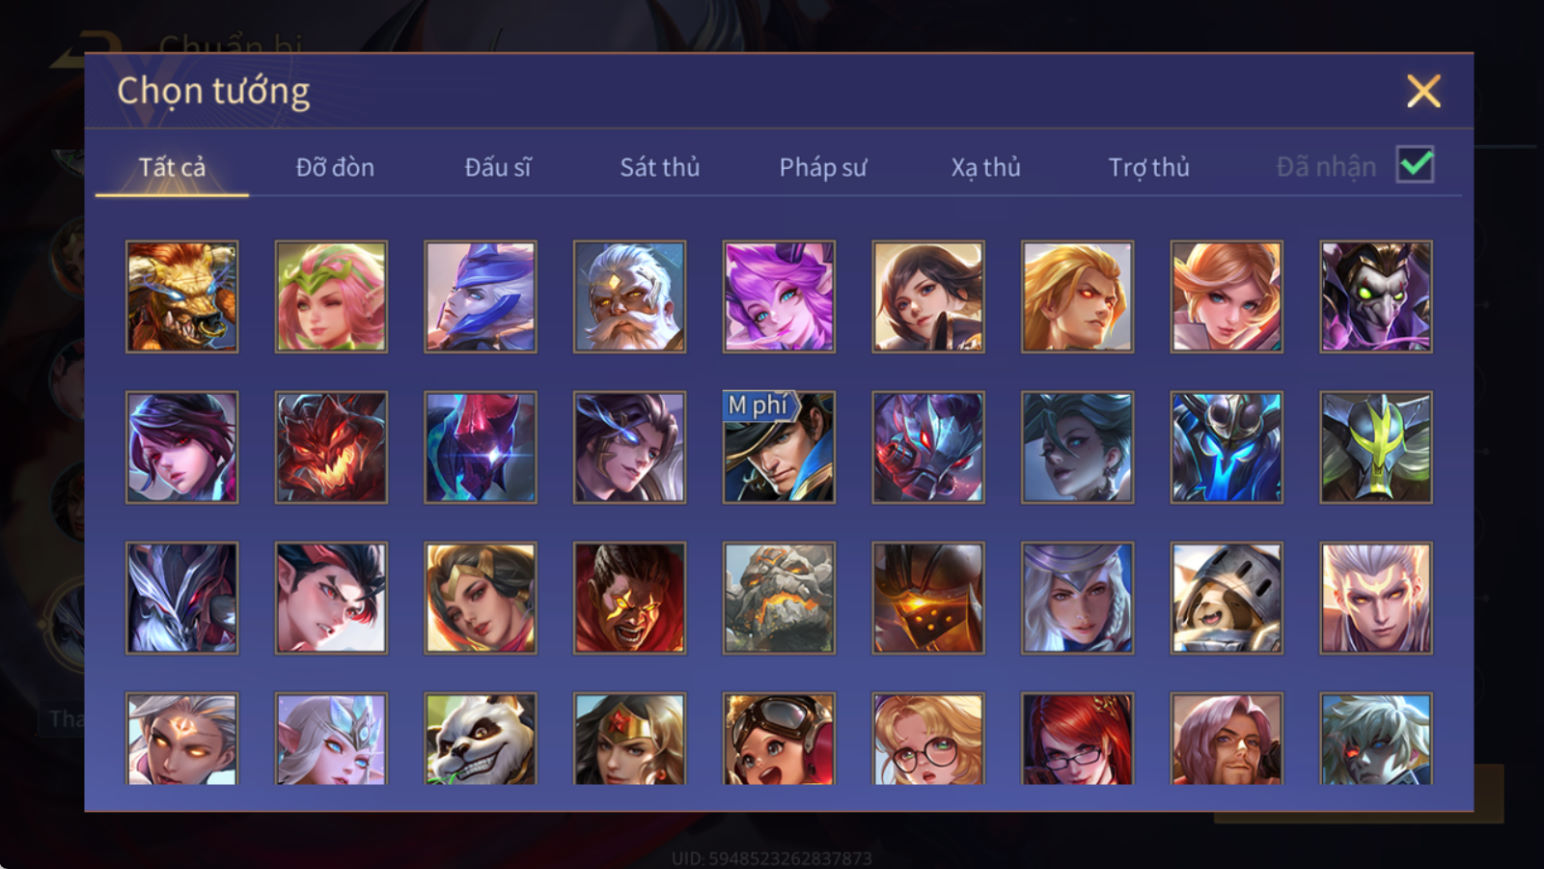The width and height of the screenshot is (1544, 869).
Task: Choose the pink-haired elf girl with green crown
Action: coord(331,296)
